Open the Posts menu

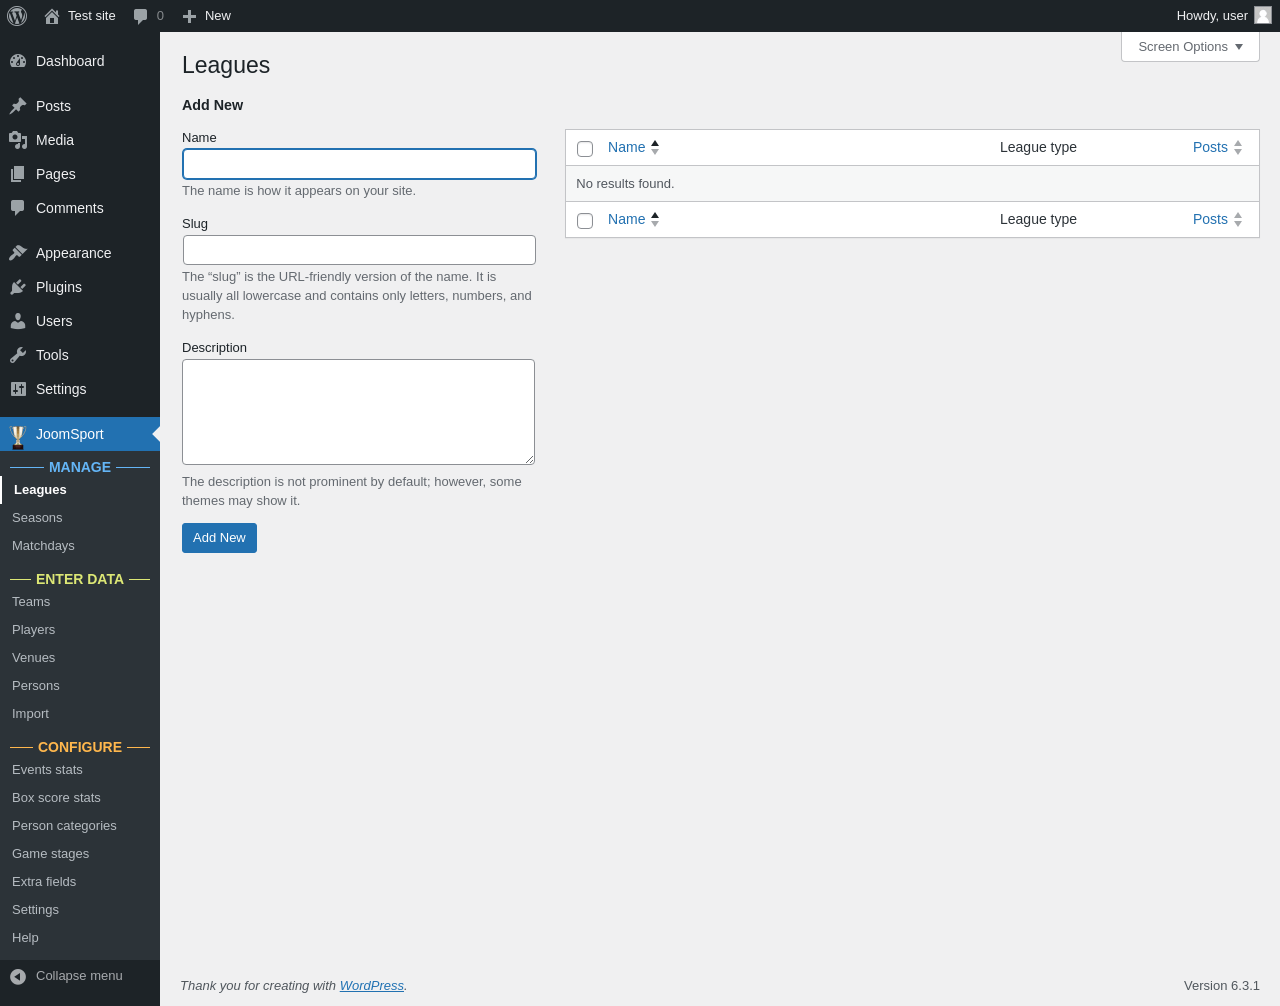tap(80, 106)
